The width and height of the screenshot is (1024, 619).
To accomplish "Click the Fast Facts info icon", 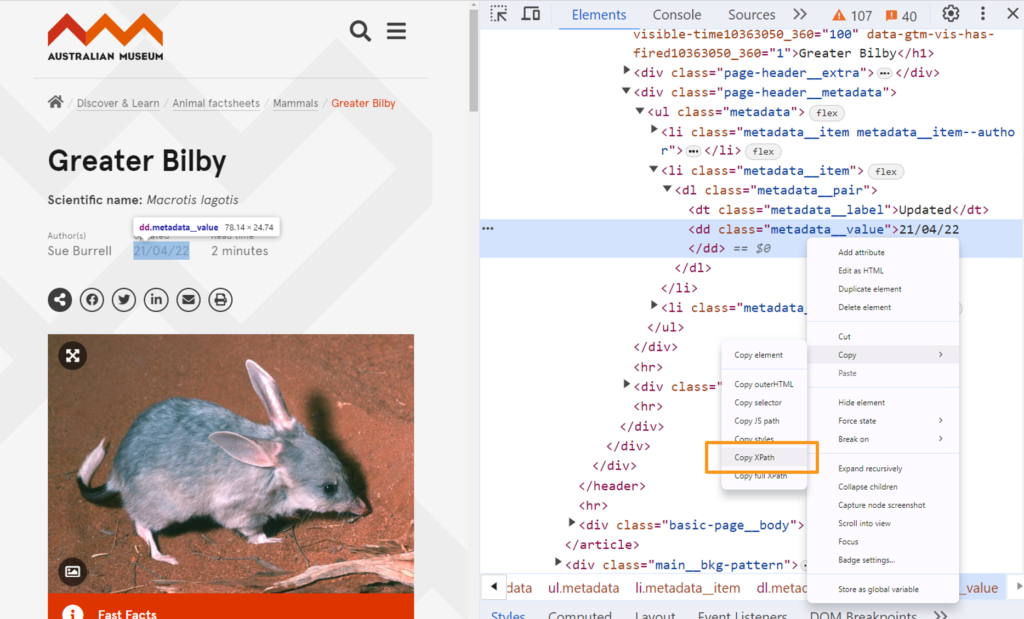I will pos(72,613).
